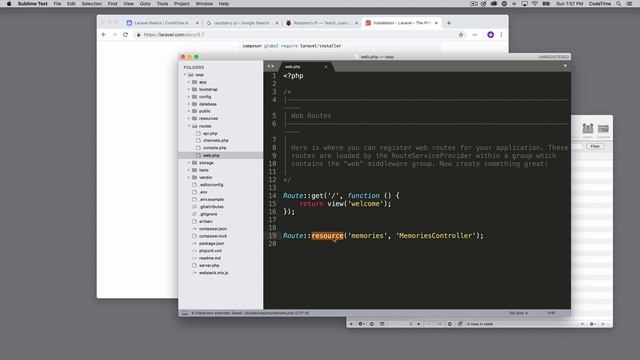This screenshot has height=360, width=640.
Task: Toggle the sidebar panel icon in status bar
Action: tap(185, 313)
